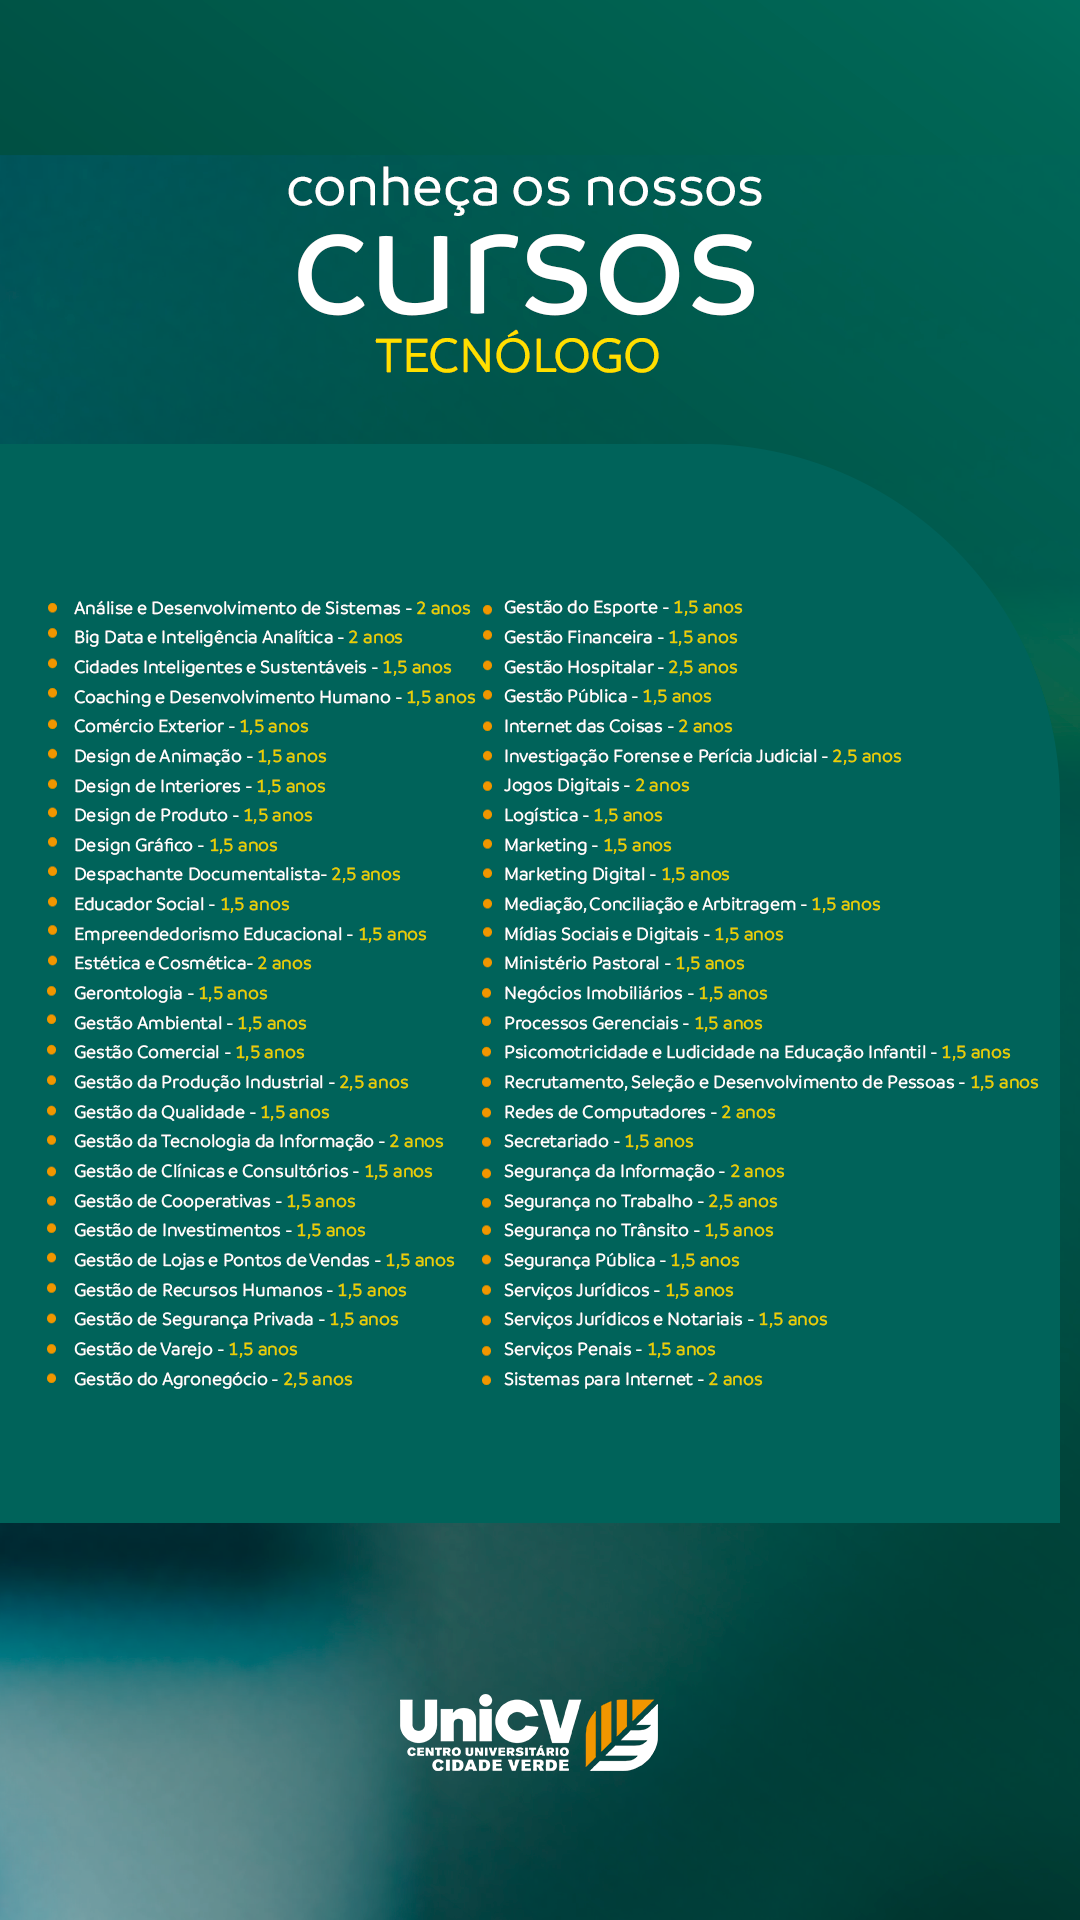Click the UniCV leaf logo icon
Screen dimensions: 1080x1920
tap(621, 1734)
